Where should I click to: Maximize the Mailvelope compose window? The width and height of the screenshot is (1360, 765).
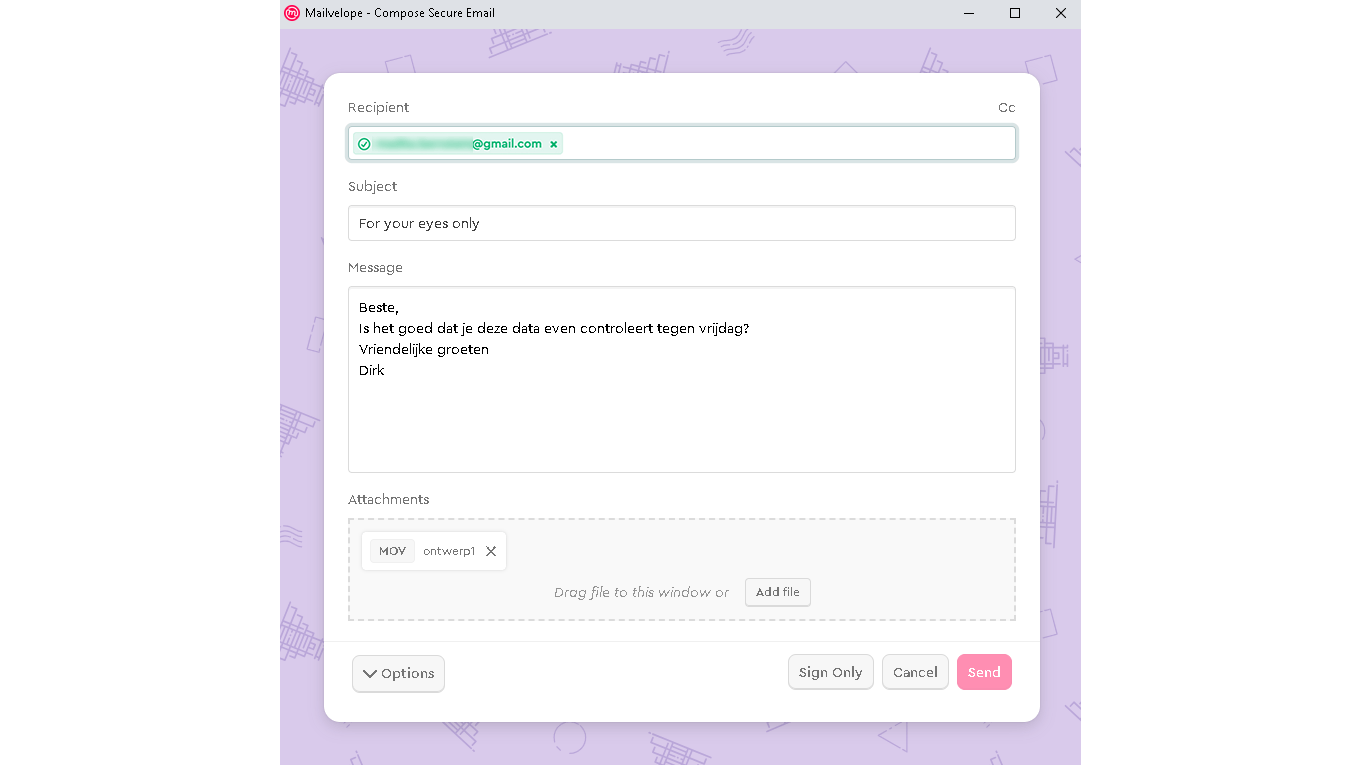coord(1015,13)
